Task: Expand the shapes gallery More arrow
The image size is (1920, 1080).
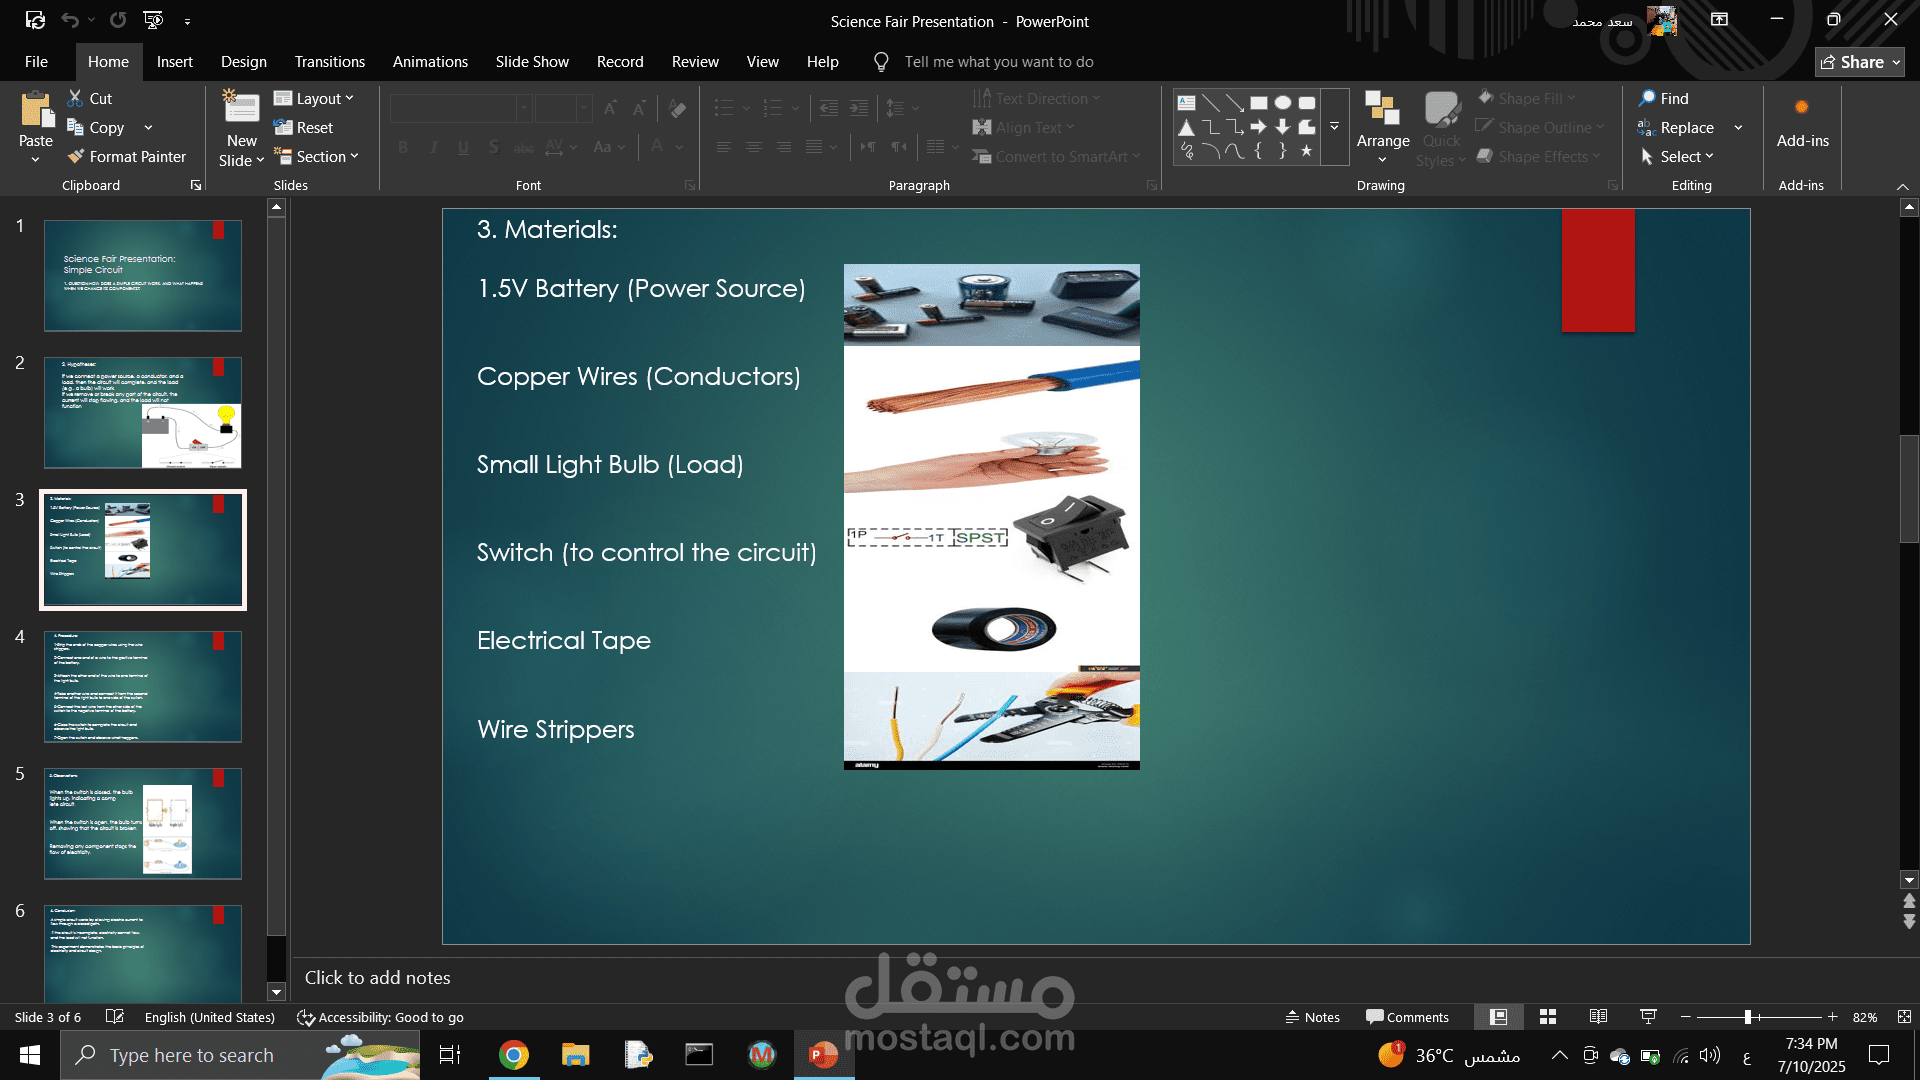Action: pos(1334,126)
